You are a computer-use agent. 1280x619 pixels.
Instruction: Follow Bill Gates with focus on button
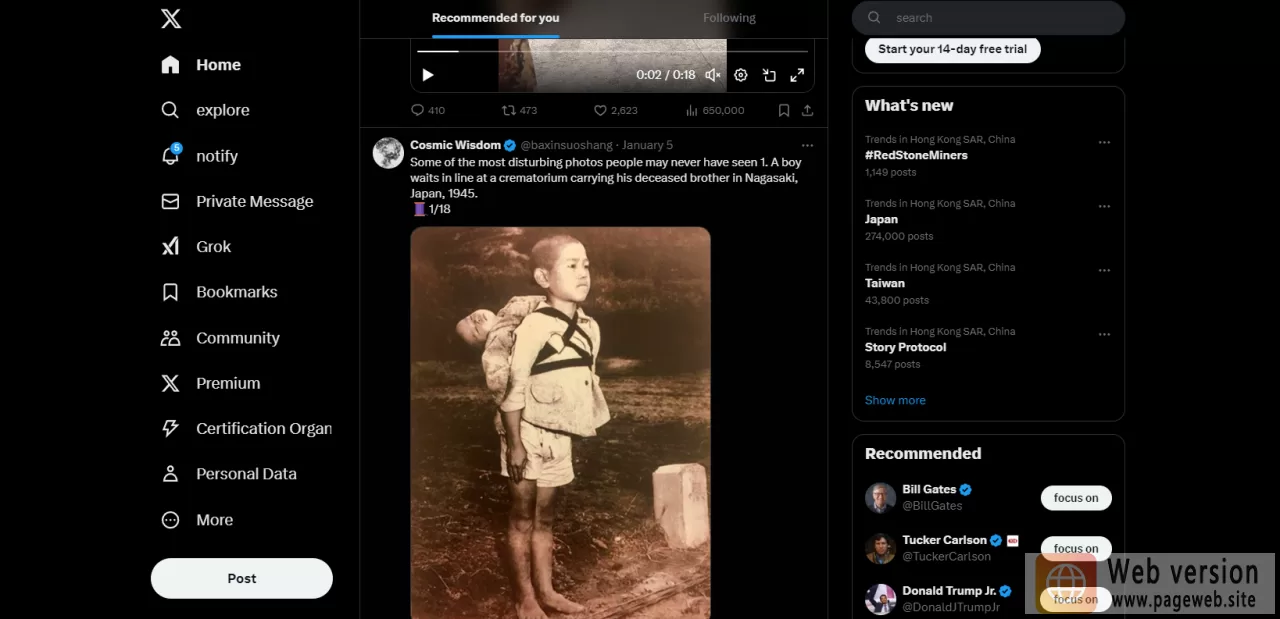click(1076, 498)
